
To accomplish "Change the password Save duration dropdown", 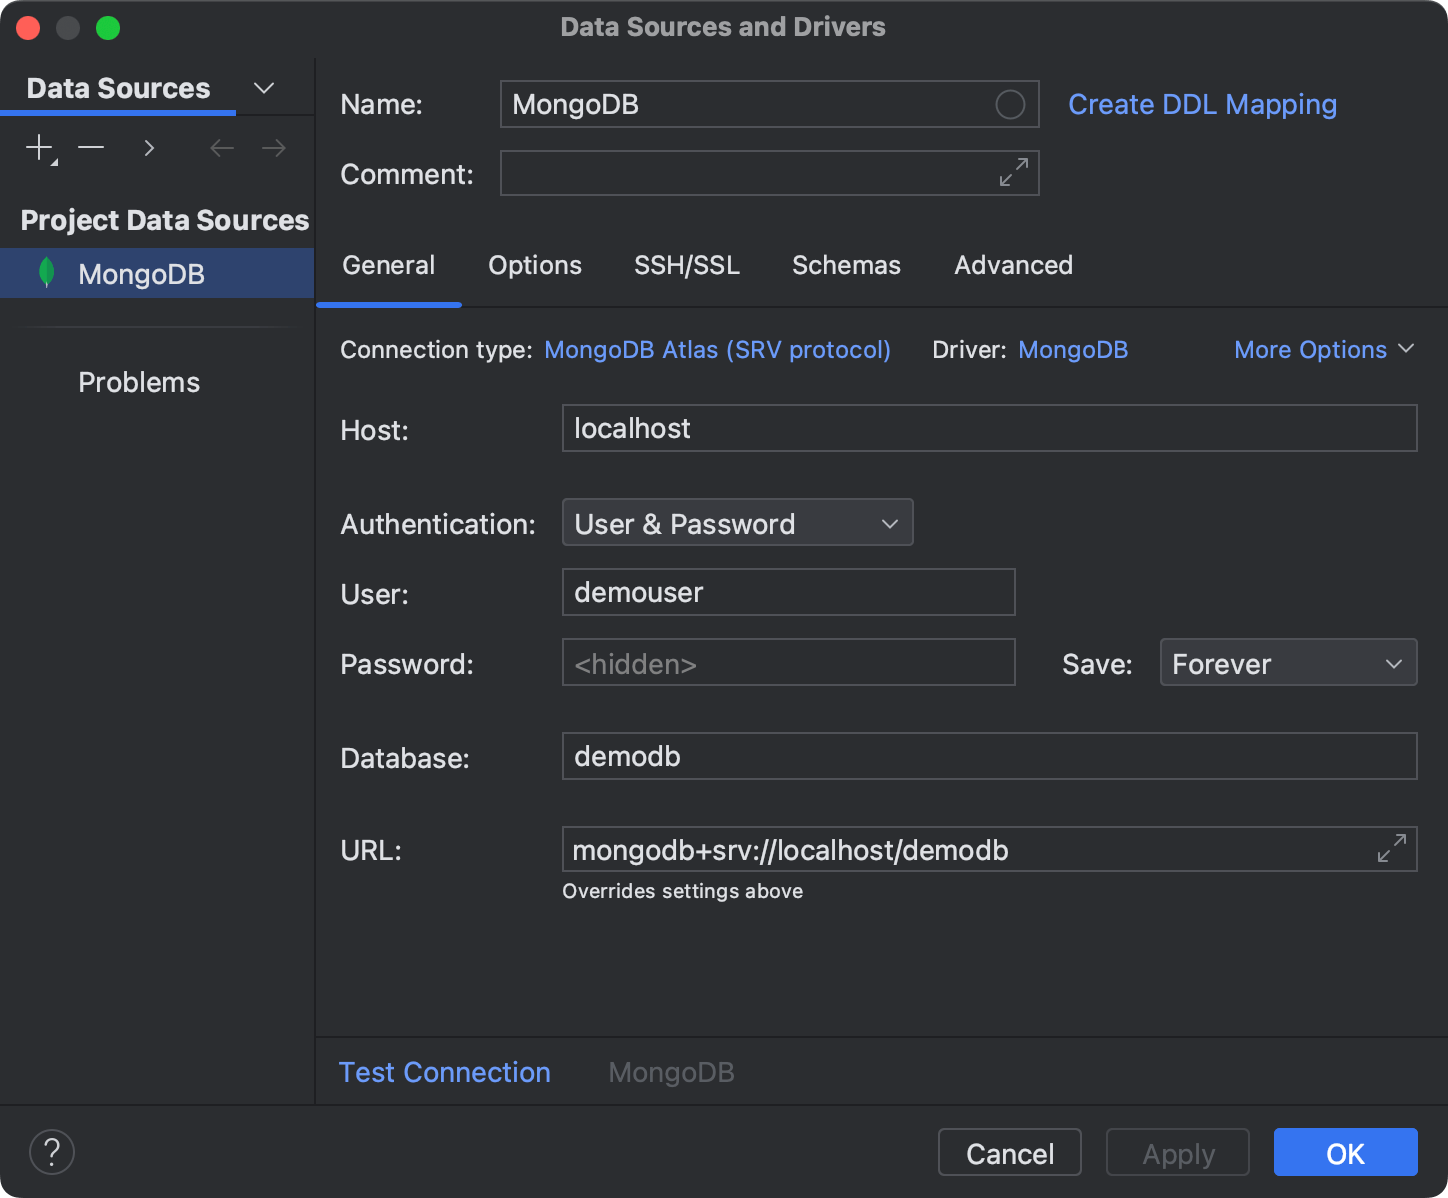I will 1288,662.
